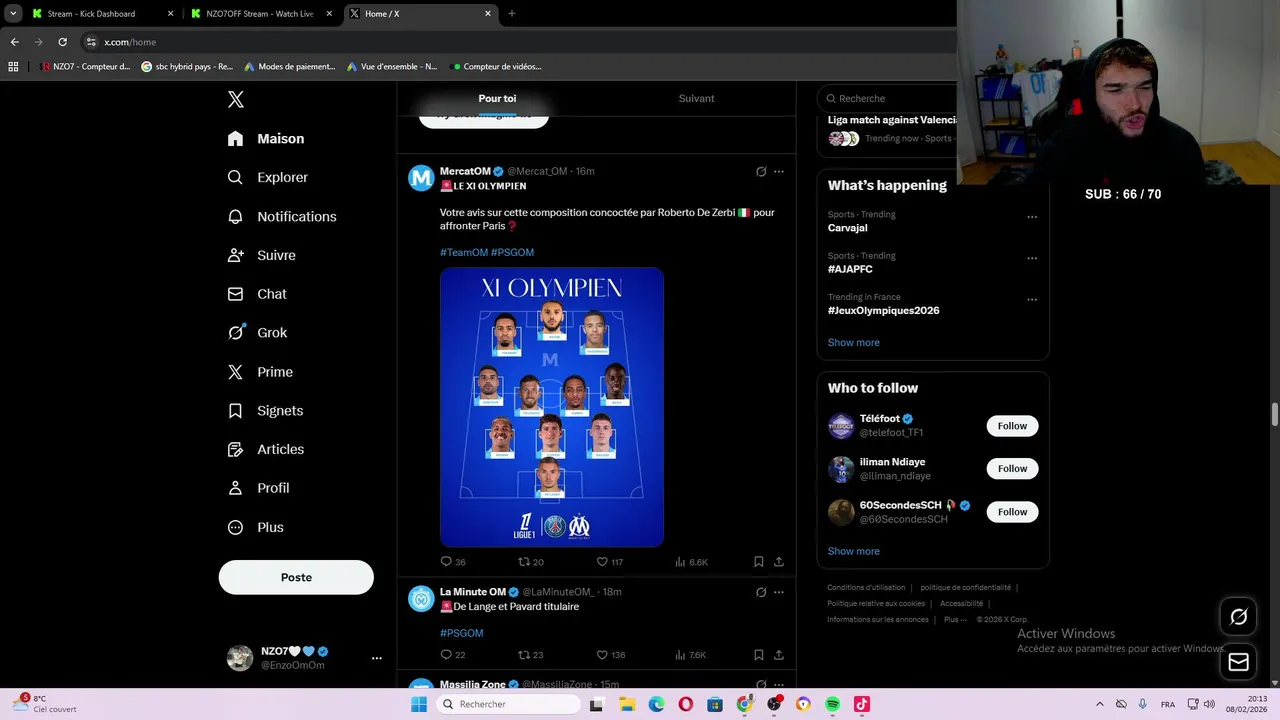This screenshot has height=720, width=1280.
Task: Switch to NZO7OFF Stream Watch Live tab
Action: coord(260,14)
